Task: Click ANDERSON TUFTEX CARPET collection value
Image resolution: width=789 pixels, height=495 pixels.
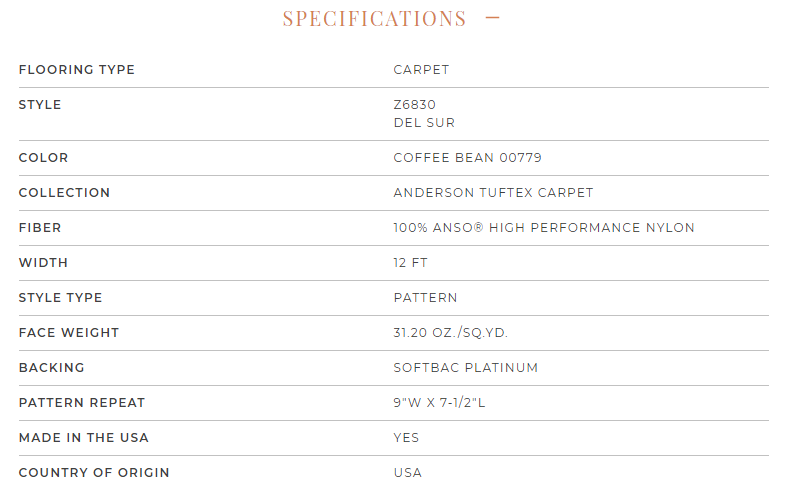Action: [x=493, y=193]
